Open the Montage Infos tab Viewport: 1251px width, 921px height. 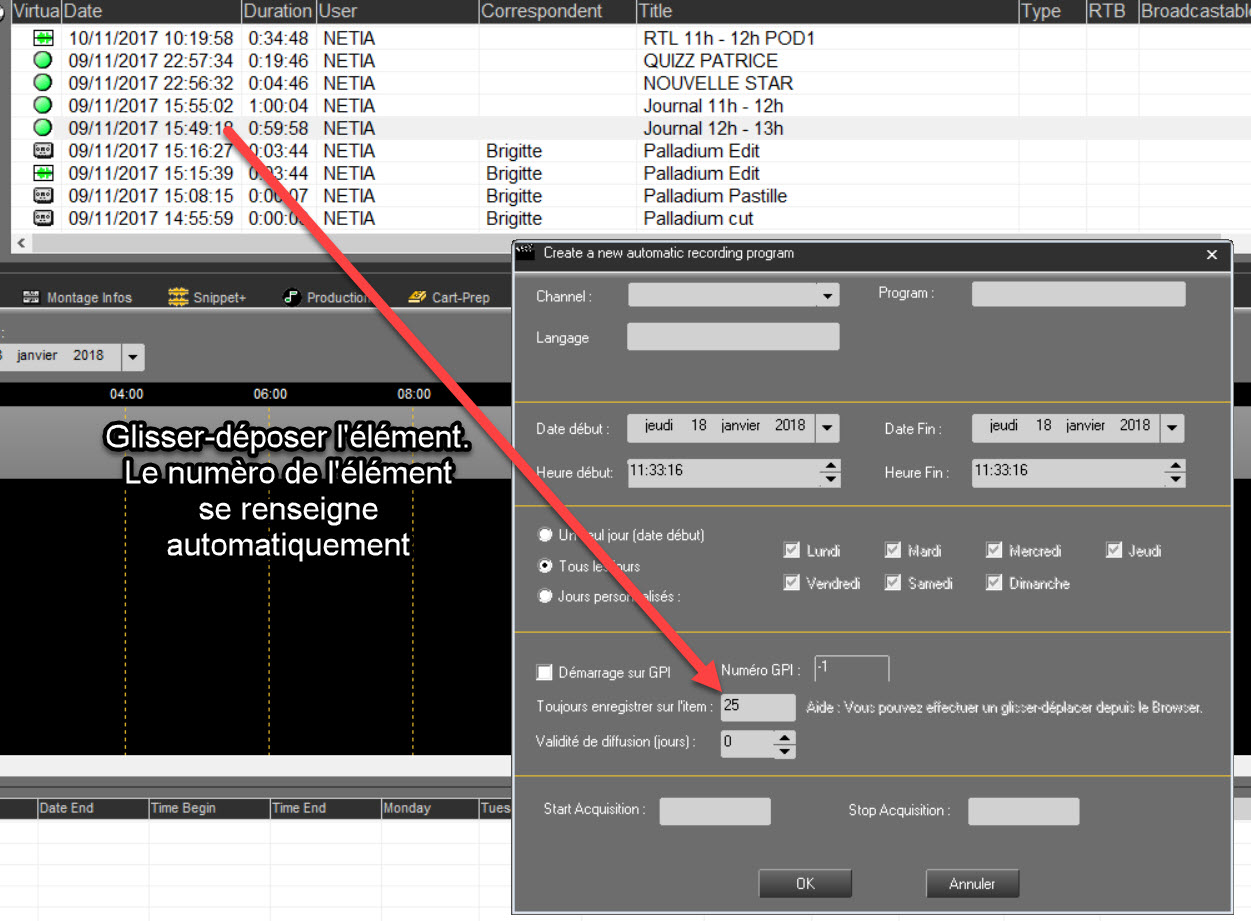(78, 297)
